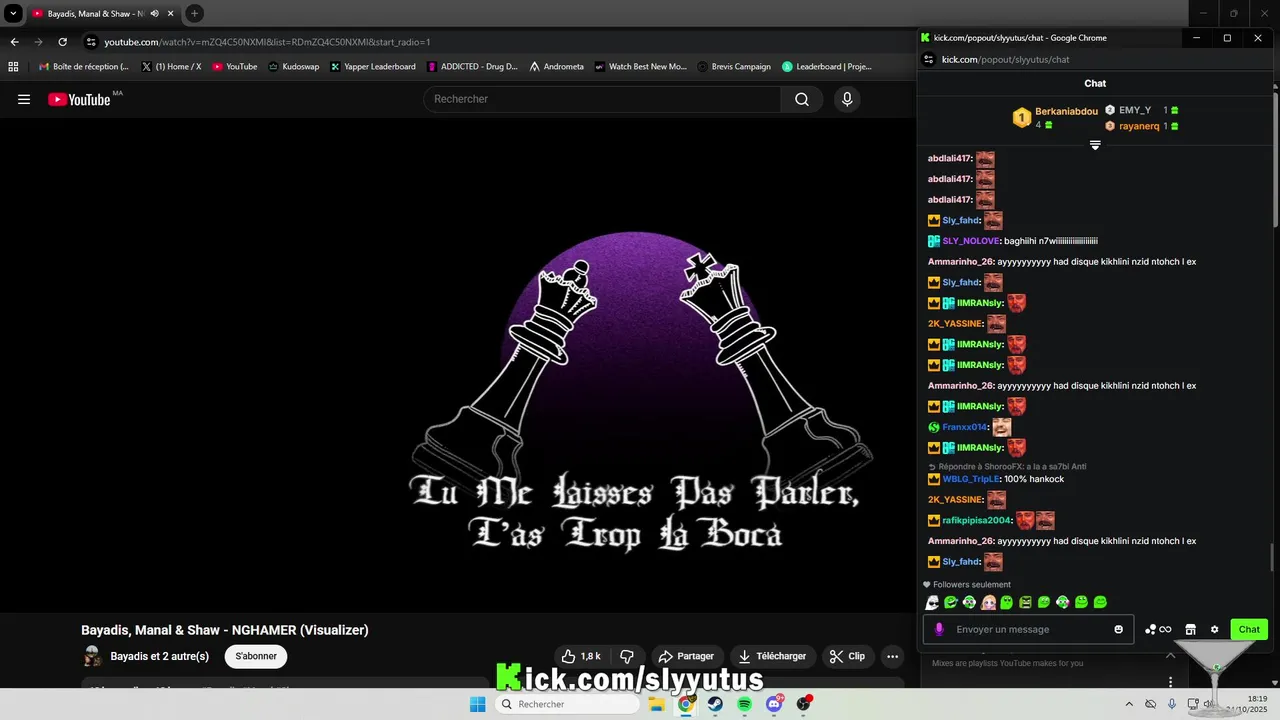Open Boîte de réception Gmail bookmark
This screenshot has width=1280, height=720.
83,67
